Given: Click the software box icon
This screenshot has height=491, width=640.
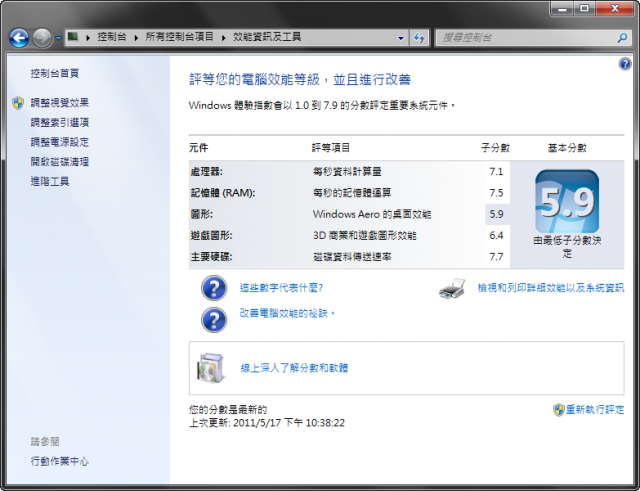Looking at the screenshot, I should (x=211, y=368).
